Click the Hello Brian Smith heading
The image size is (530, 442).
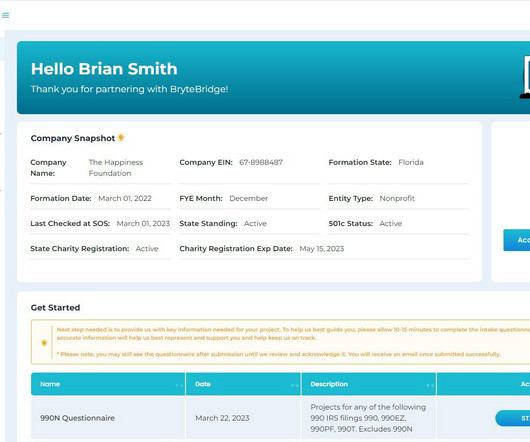(x=104, y=69)
